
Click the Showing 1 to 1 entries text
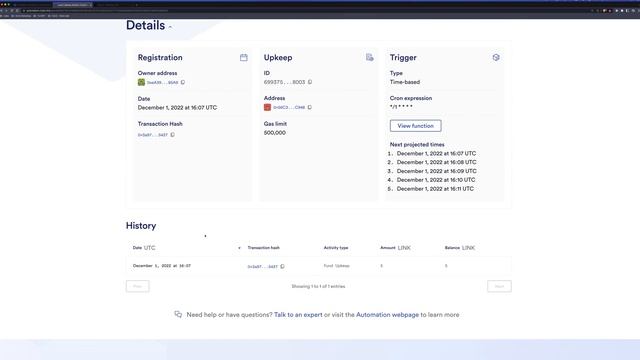coord(318,287)
